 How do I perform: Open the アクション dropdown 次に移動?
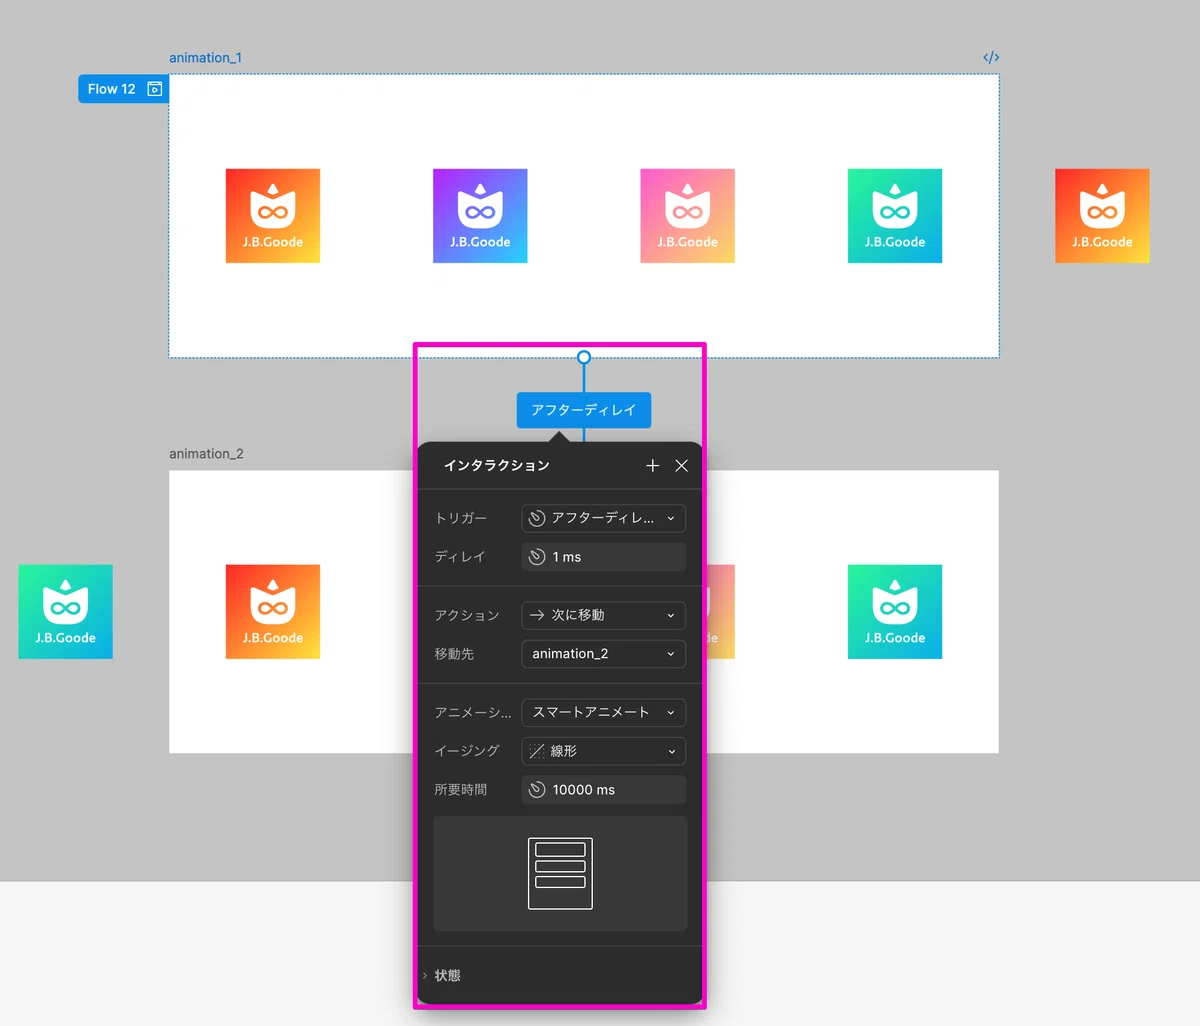604,615
